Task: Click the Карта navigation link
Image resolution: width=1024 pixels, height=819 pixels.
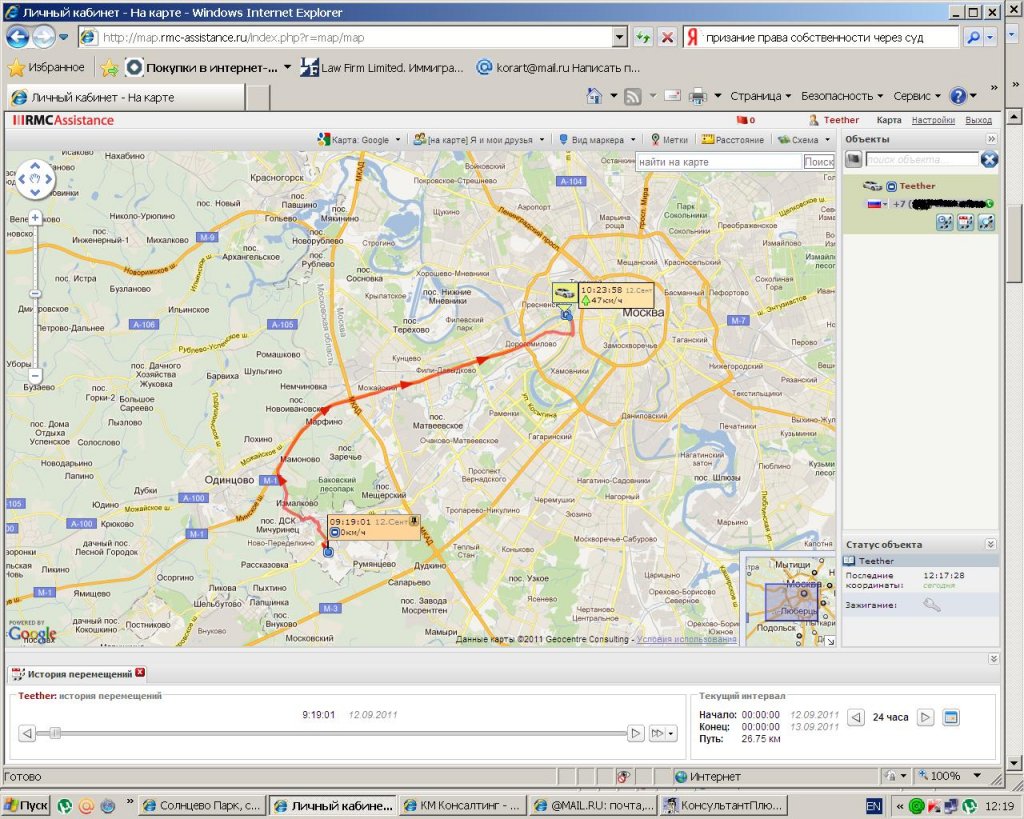Action: tap(889, 120)
